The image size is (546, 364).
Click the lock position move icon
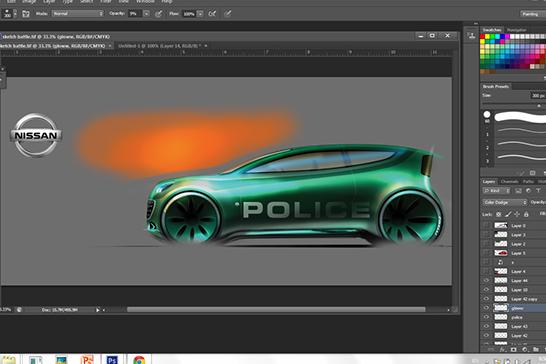click(x=517, y=214)
